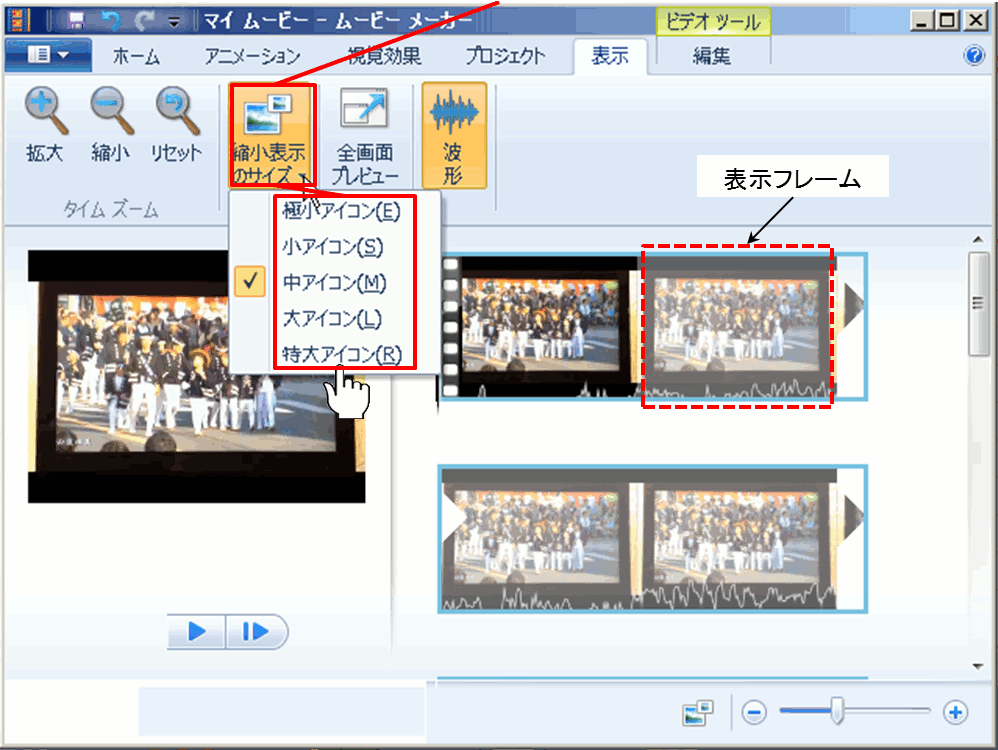Screen dimensions: 998x750
Task: Click the thumbnail size icon in status bar
Action: [x=698, y=712]
